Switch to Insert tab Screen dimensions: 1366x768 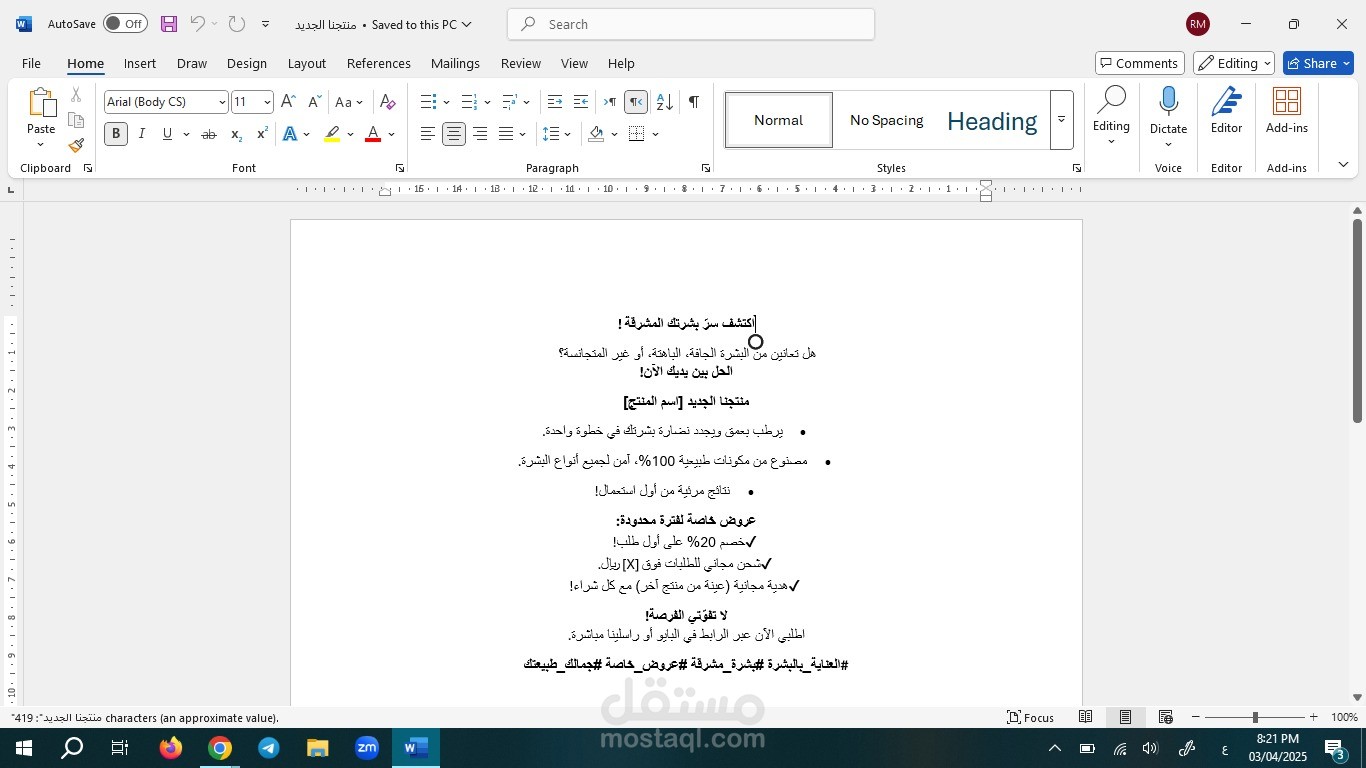(140, 63)
